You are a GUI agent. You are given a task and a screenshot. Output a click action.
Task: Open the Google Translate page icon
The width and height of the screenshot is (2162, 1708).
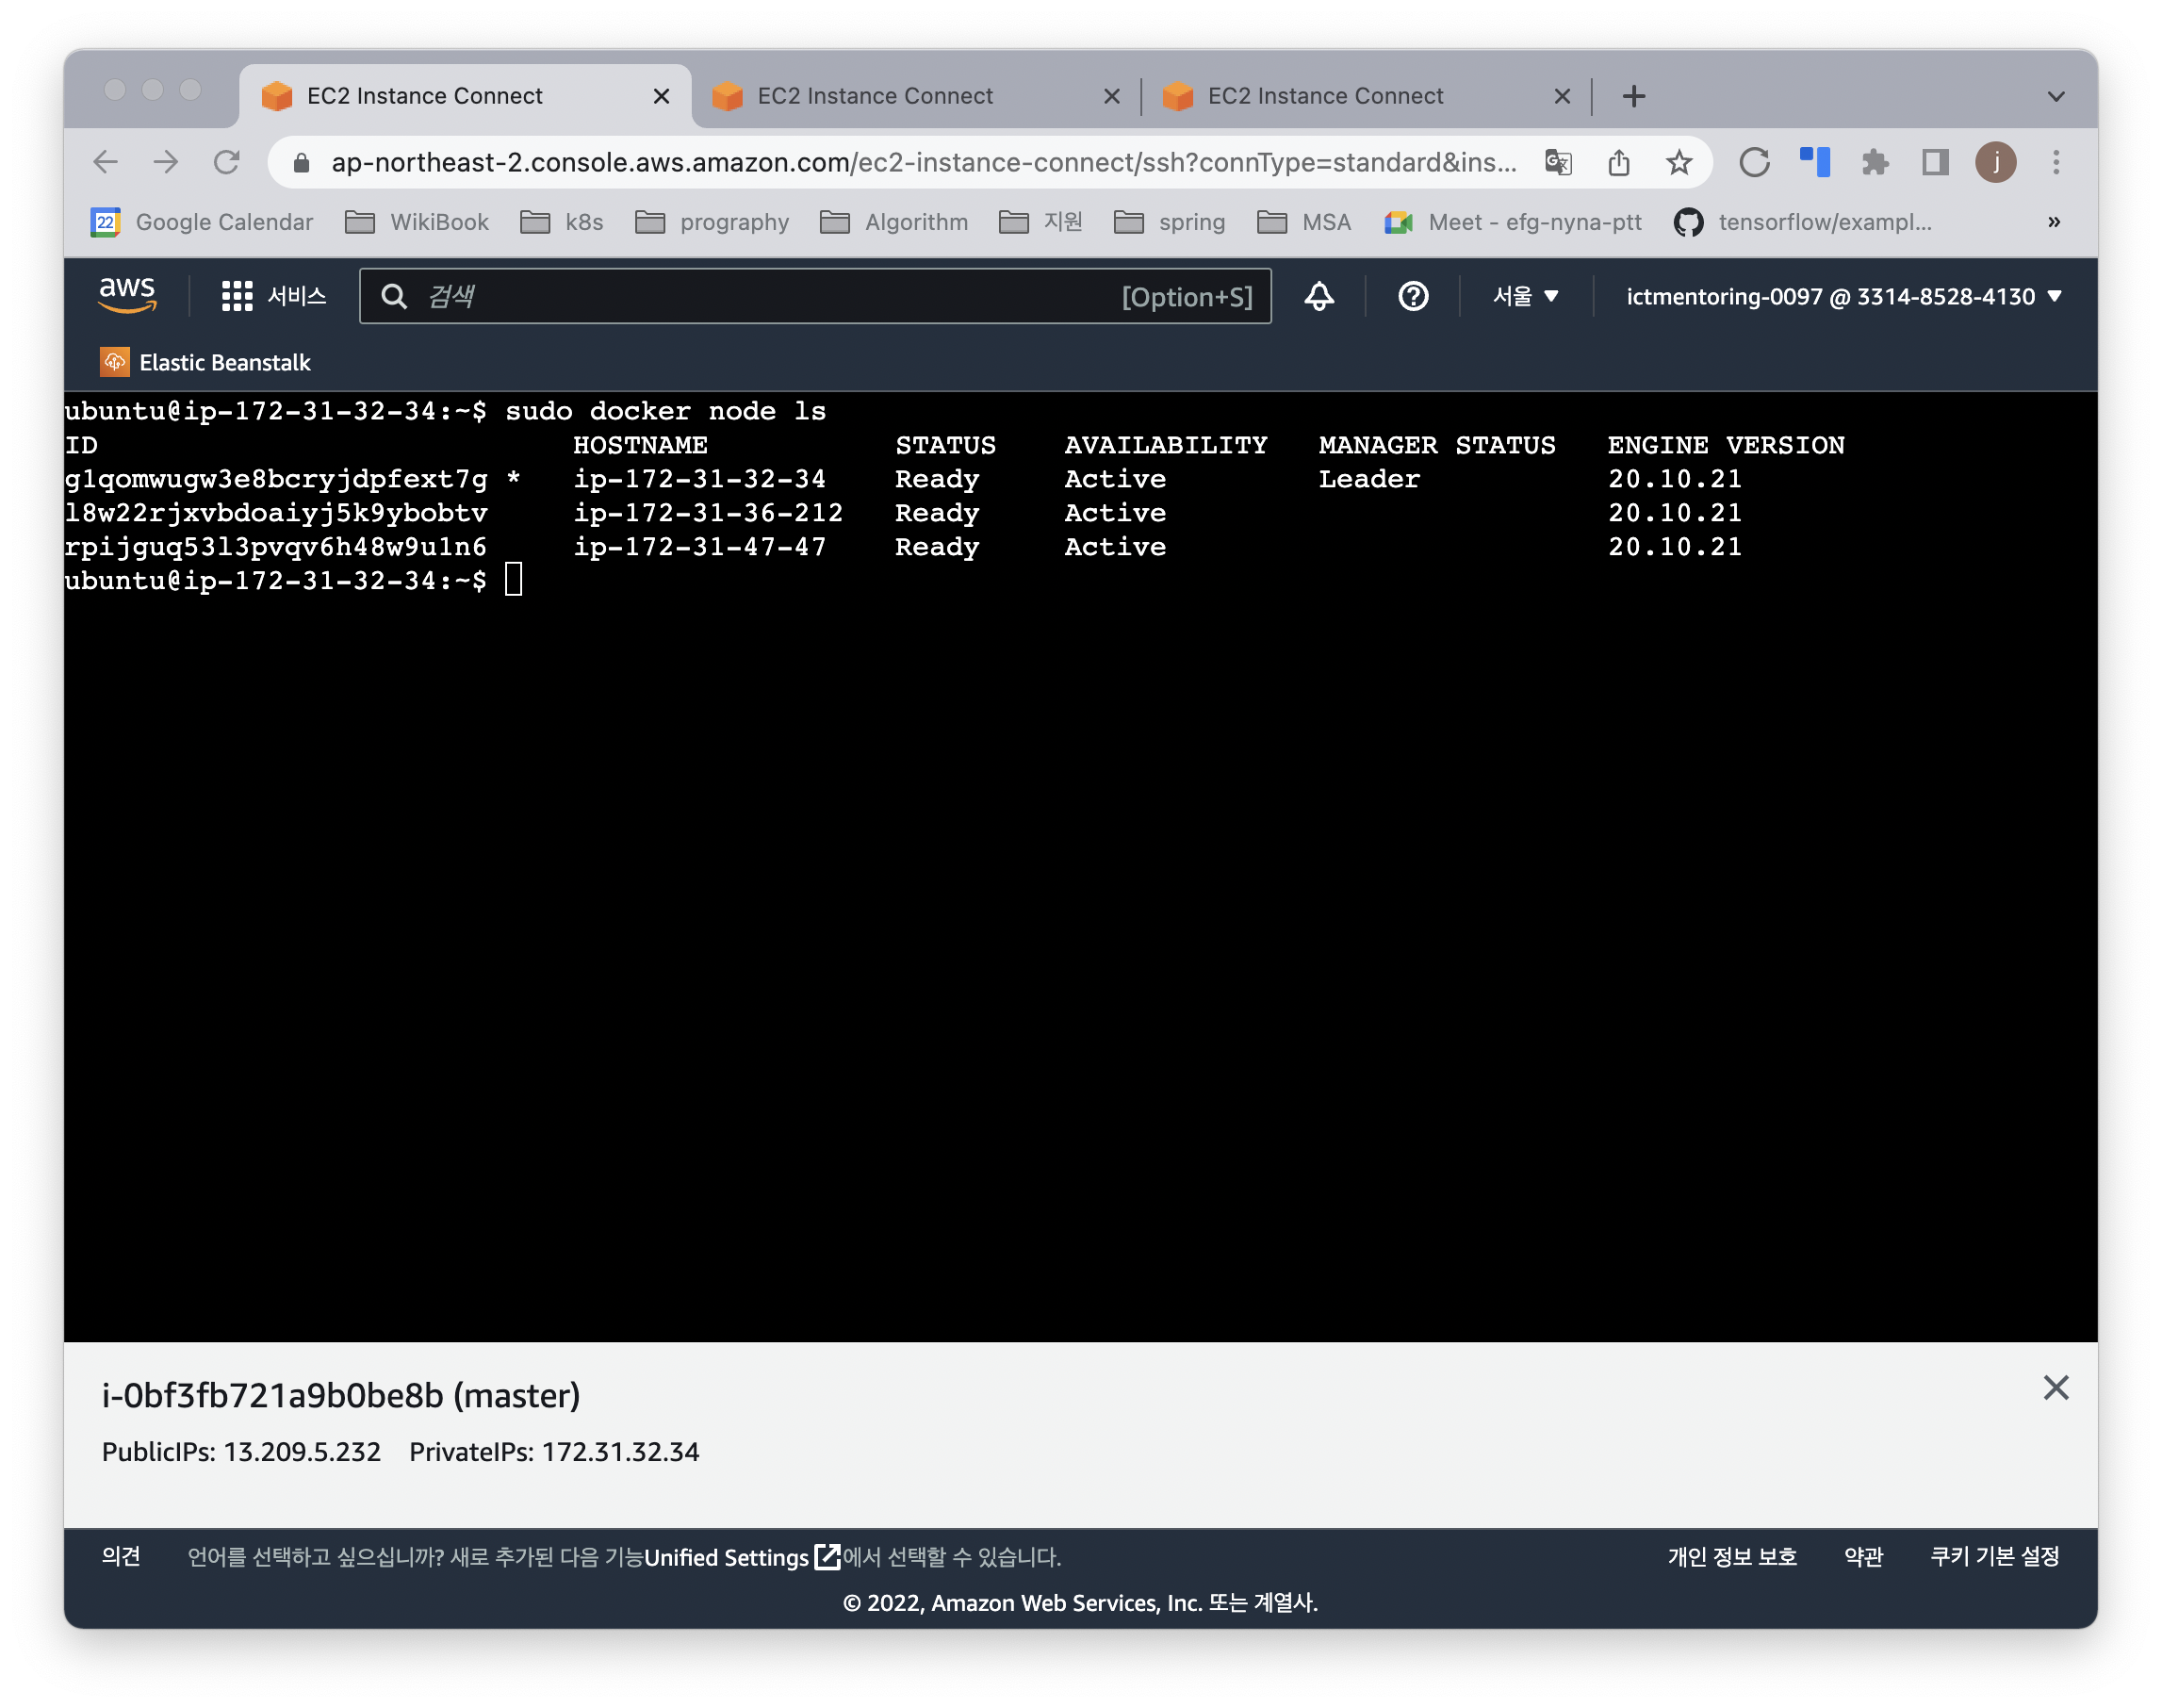[1558, 162]
